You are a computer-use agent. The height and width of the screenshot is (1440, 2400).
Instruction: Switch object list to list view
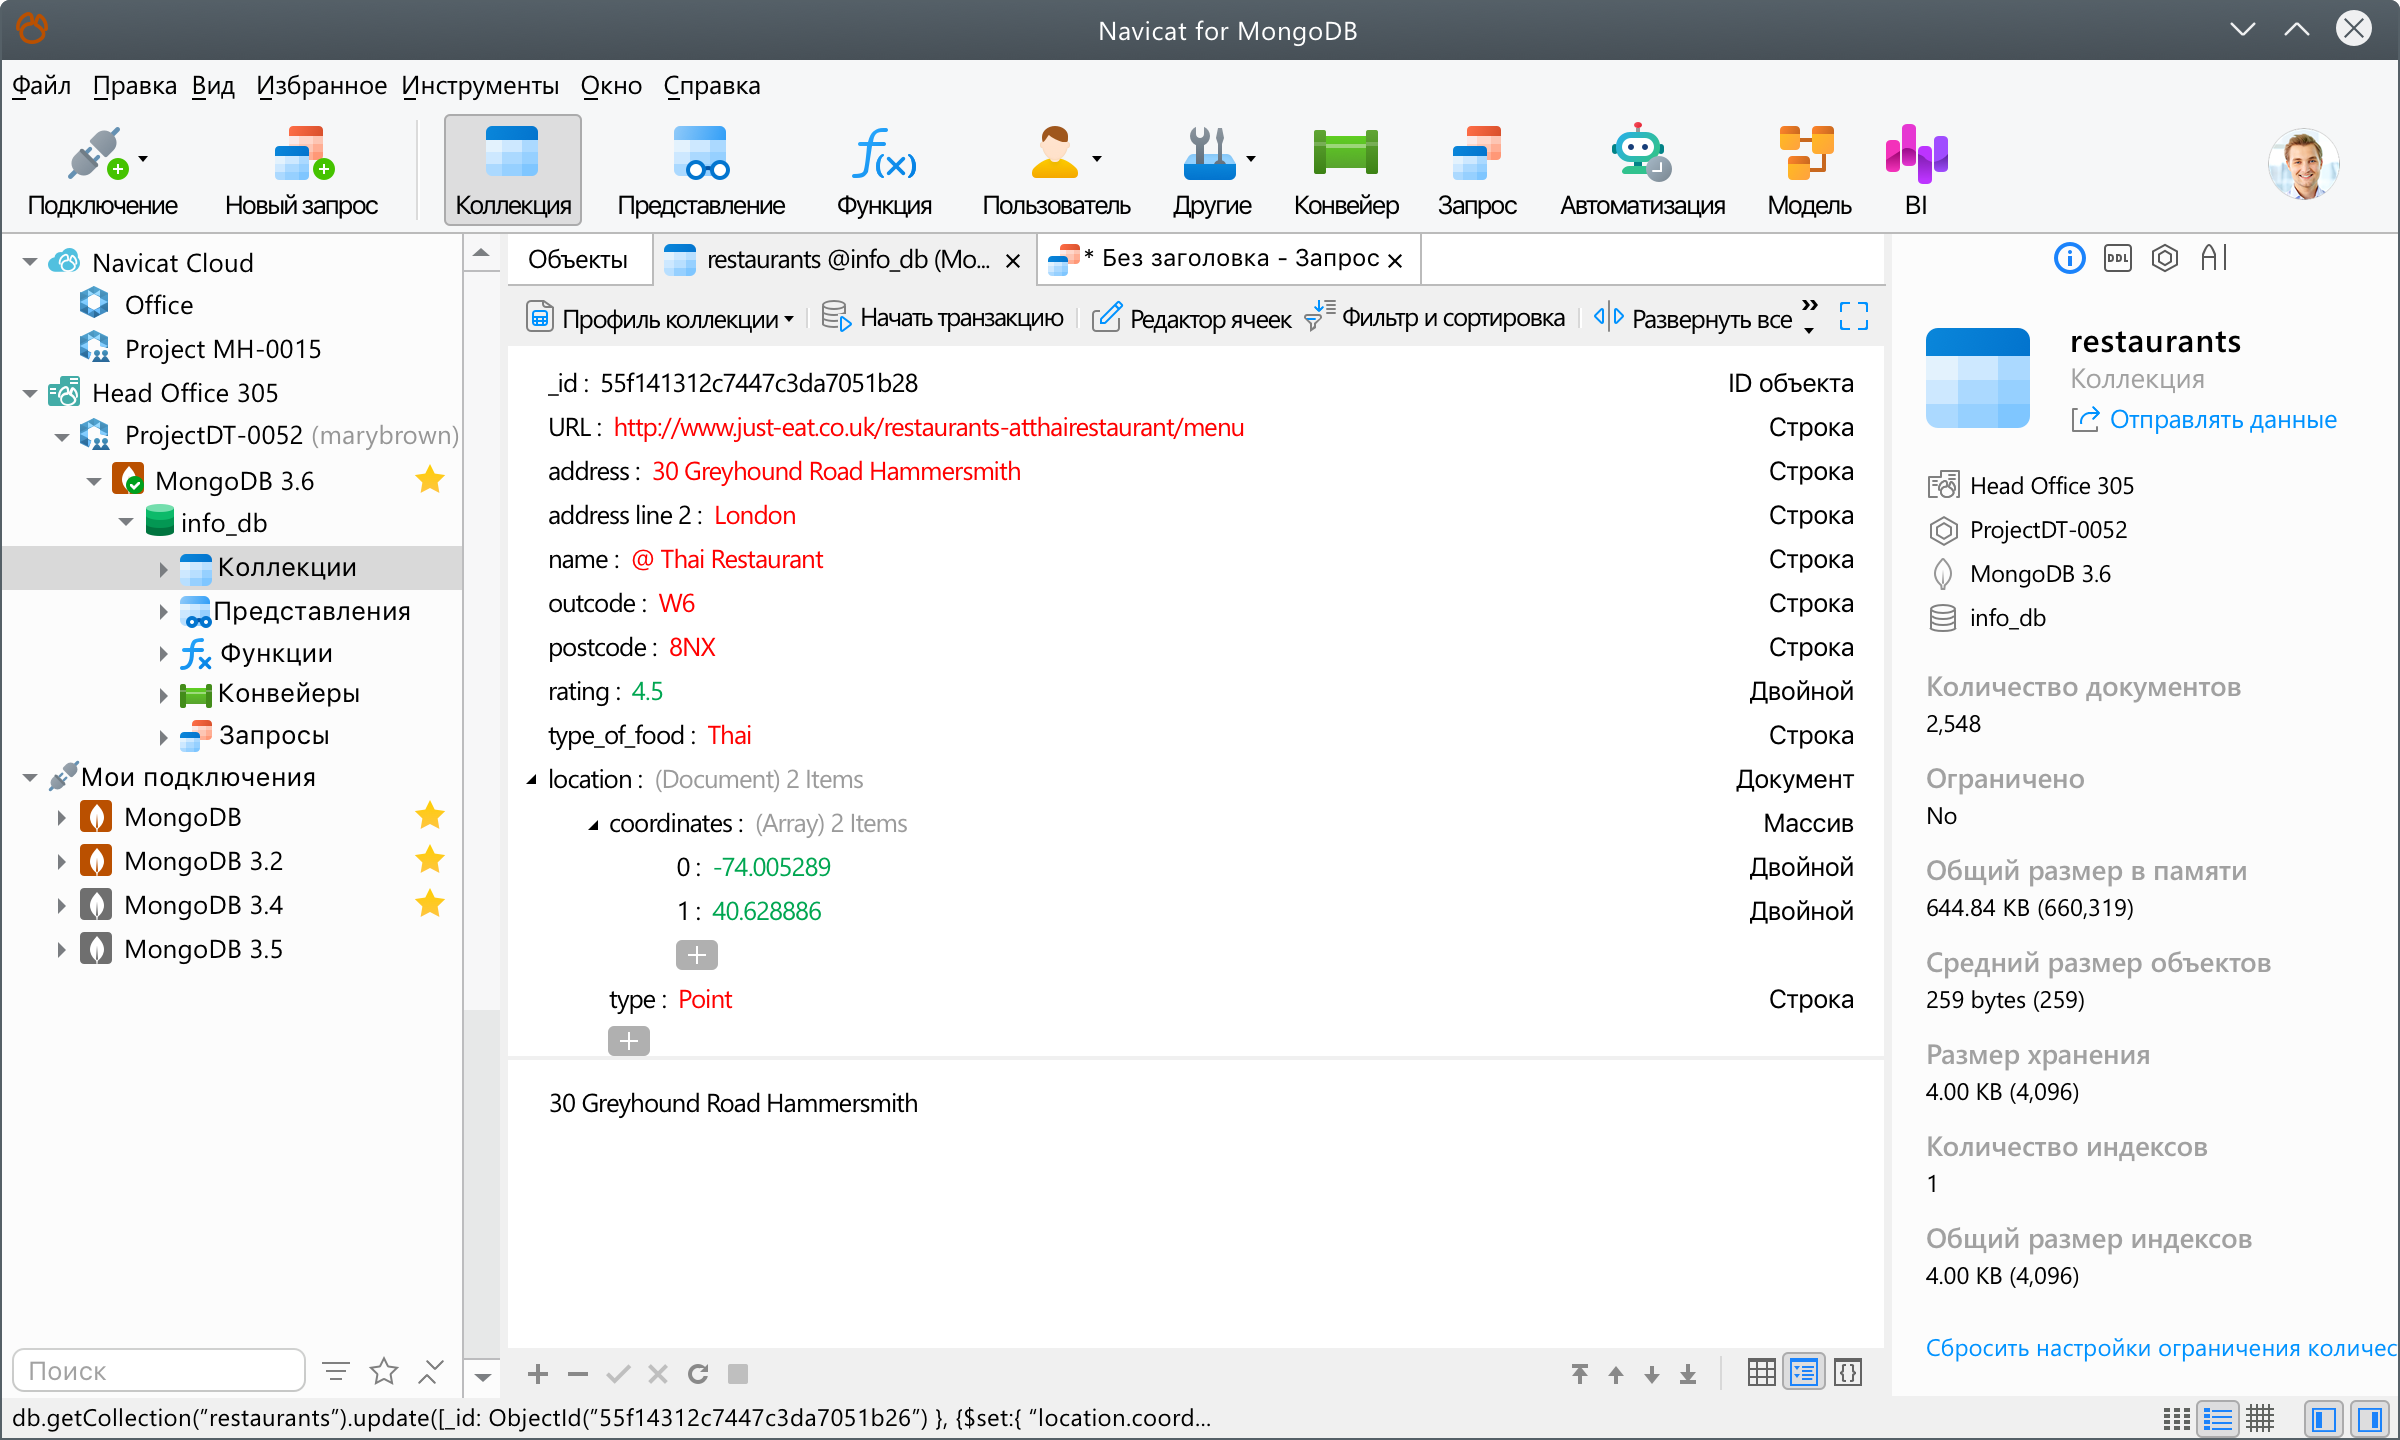coord(2176,1419)
